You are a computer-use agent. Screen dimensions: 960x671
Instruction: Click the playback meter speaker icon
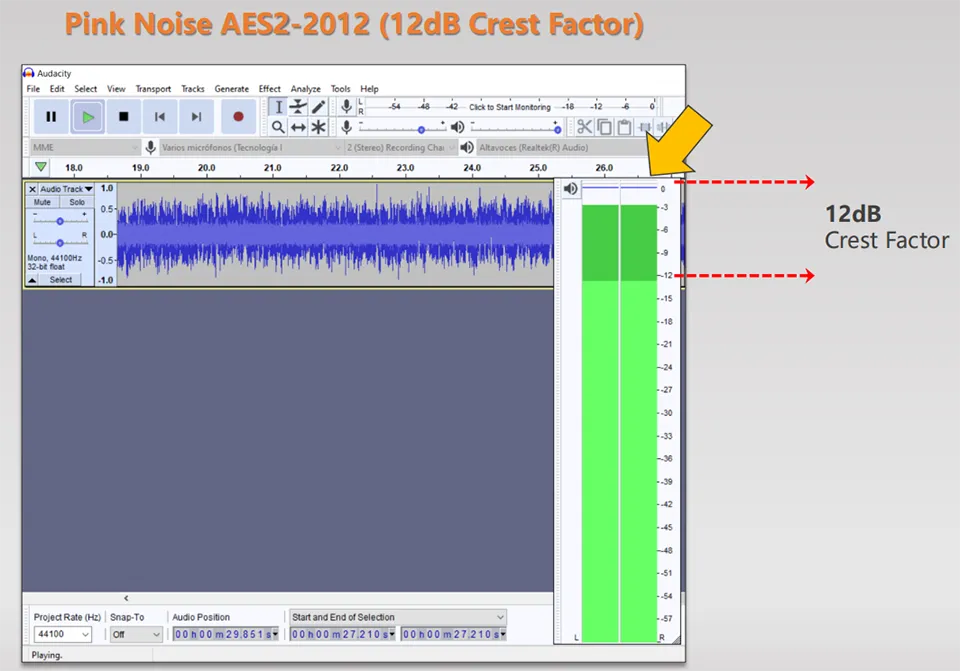coord(571,189)
